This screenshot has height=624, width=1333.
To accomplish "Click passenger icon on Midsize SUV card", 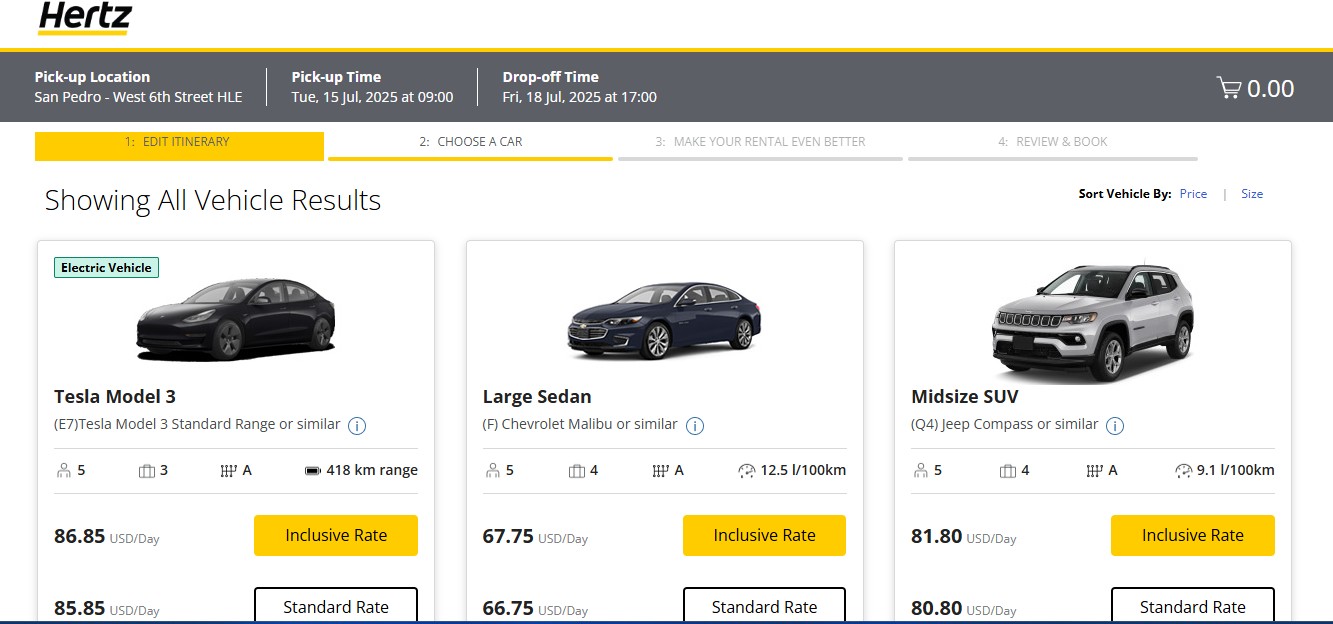I will 921,471.
